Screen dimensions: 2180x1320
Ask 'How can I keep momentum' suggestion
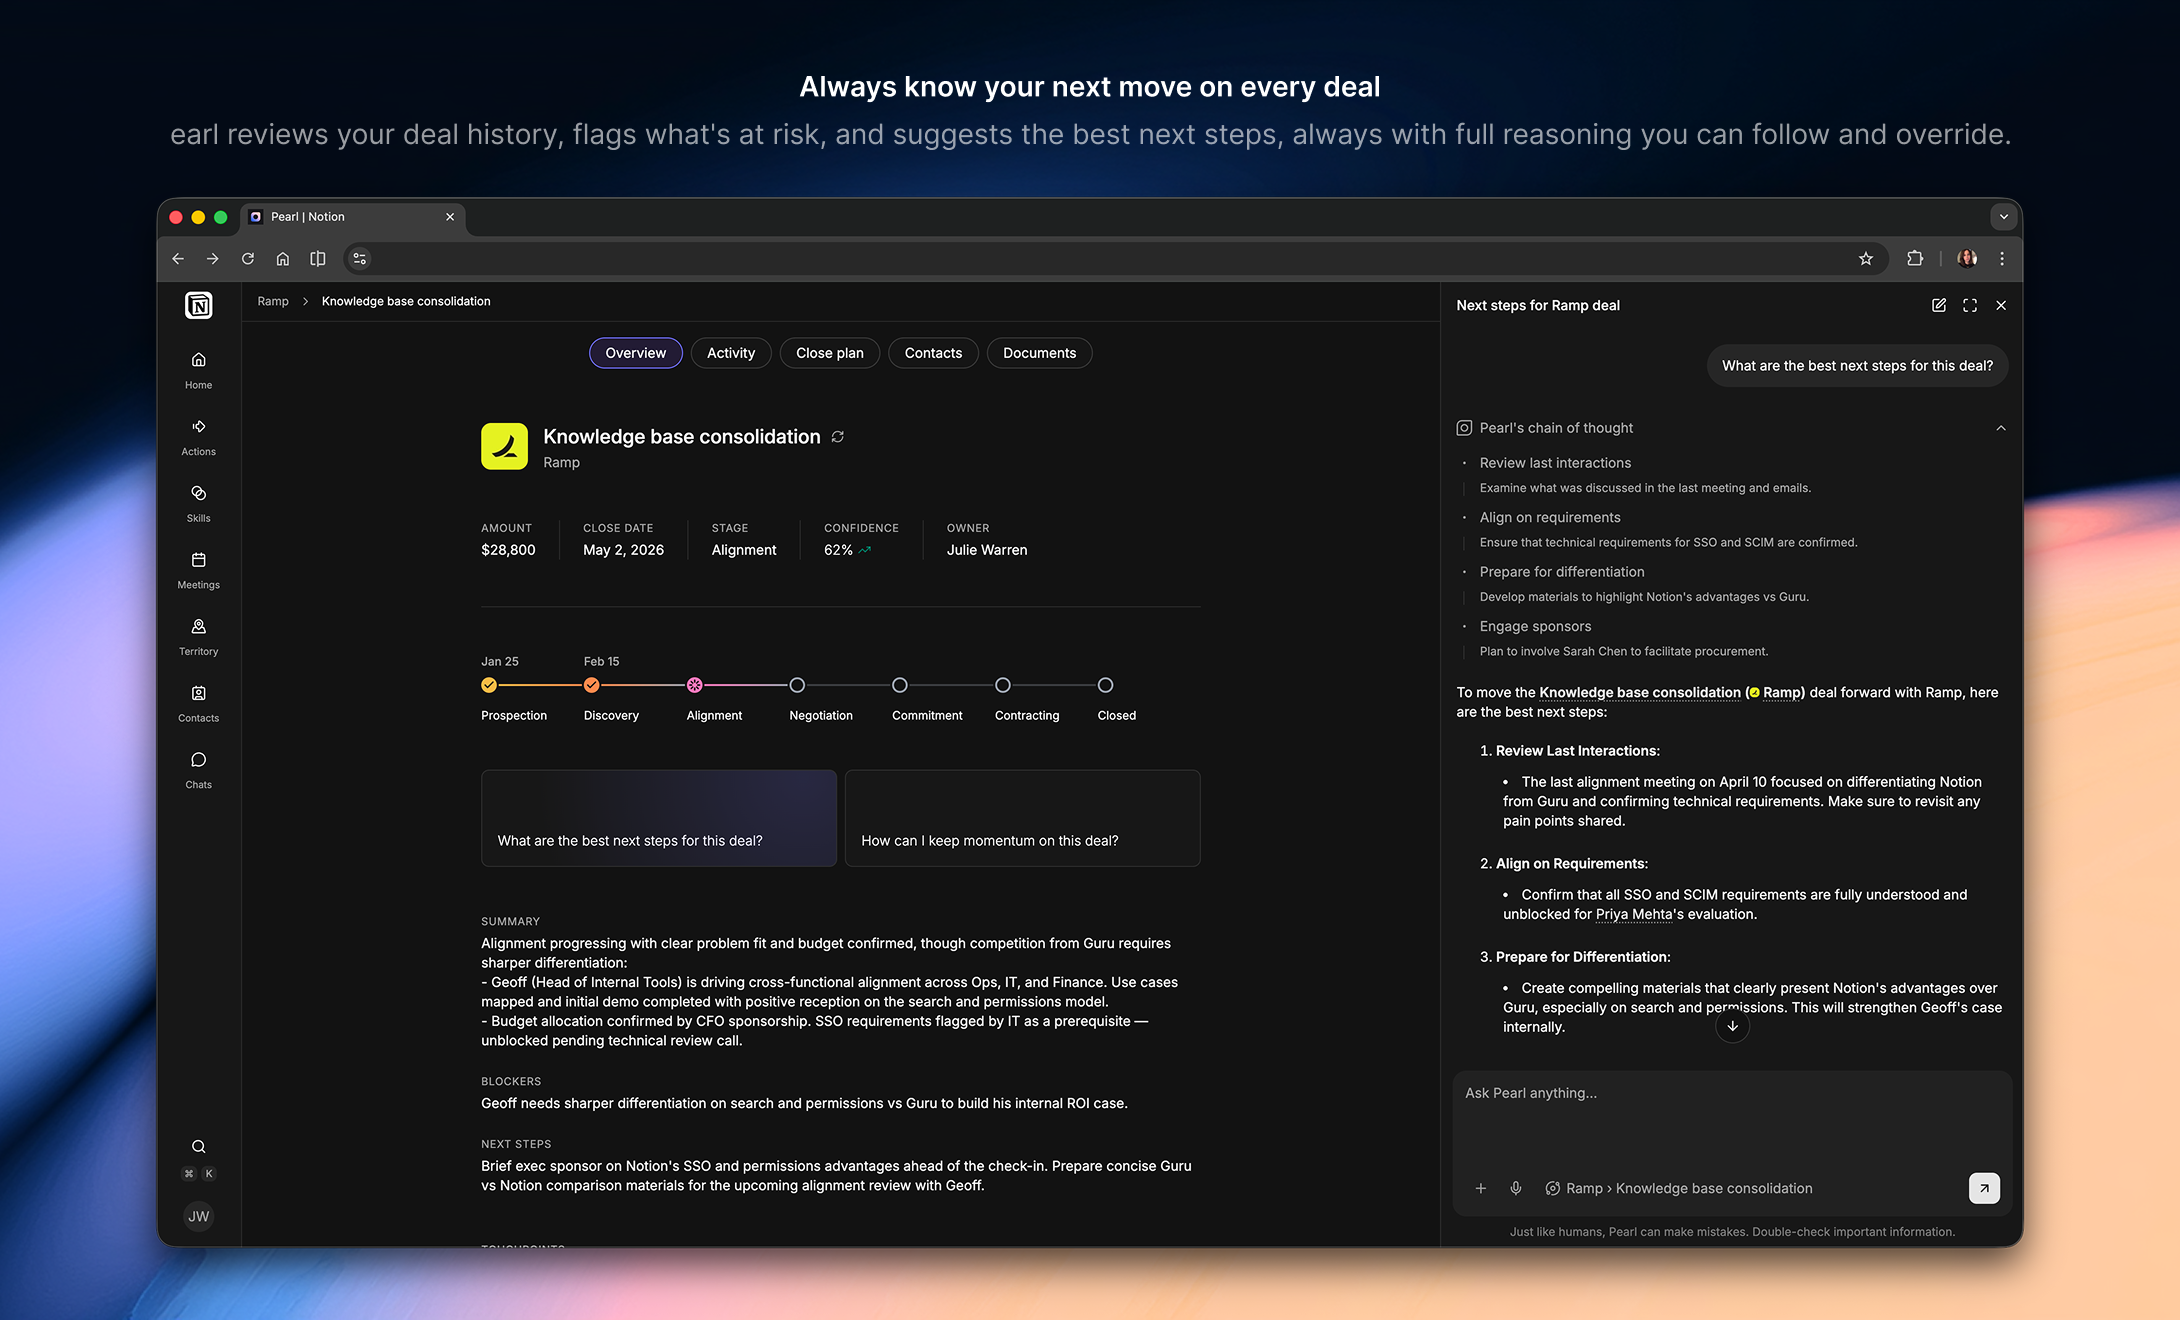1022,818
